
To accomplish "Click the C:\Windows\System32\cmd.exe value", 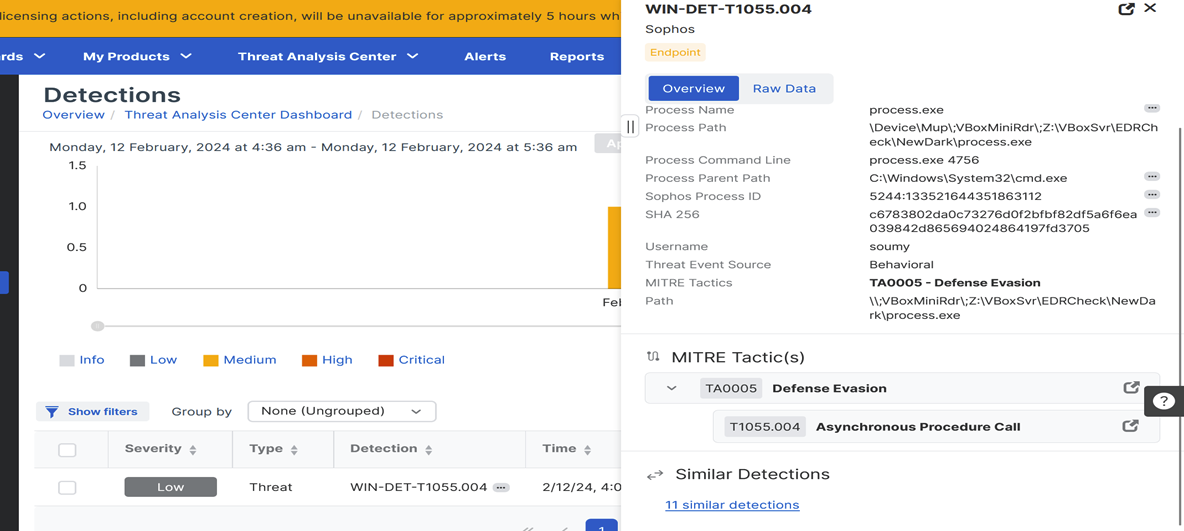I will tap(967, 178).
